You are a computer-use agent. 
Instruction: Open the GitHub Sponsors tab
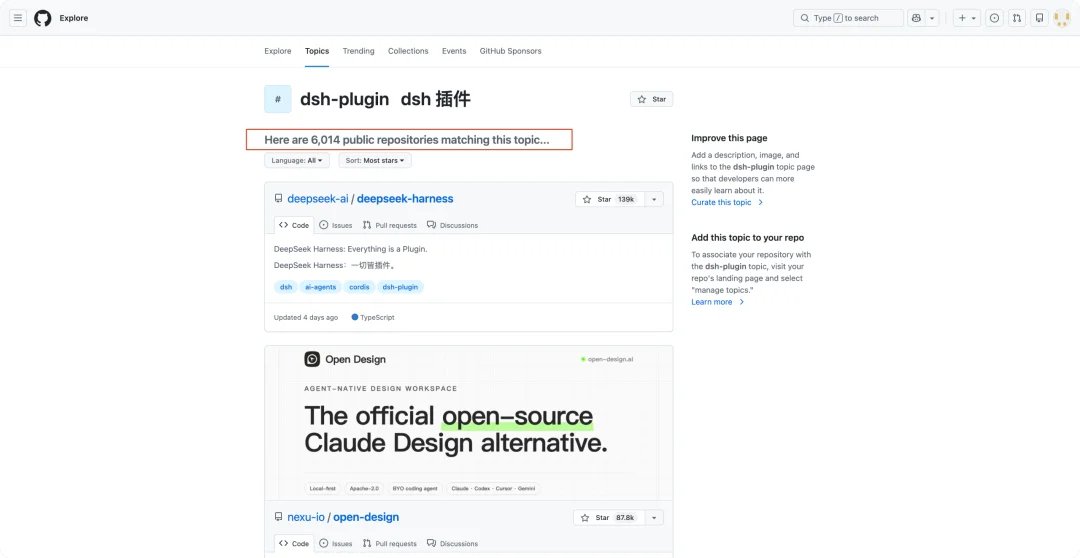[x=510, y=51]
